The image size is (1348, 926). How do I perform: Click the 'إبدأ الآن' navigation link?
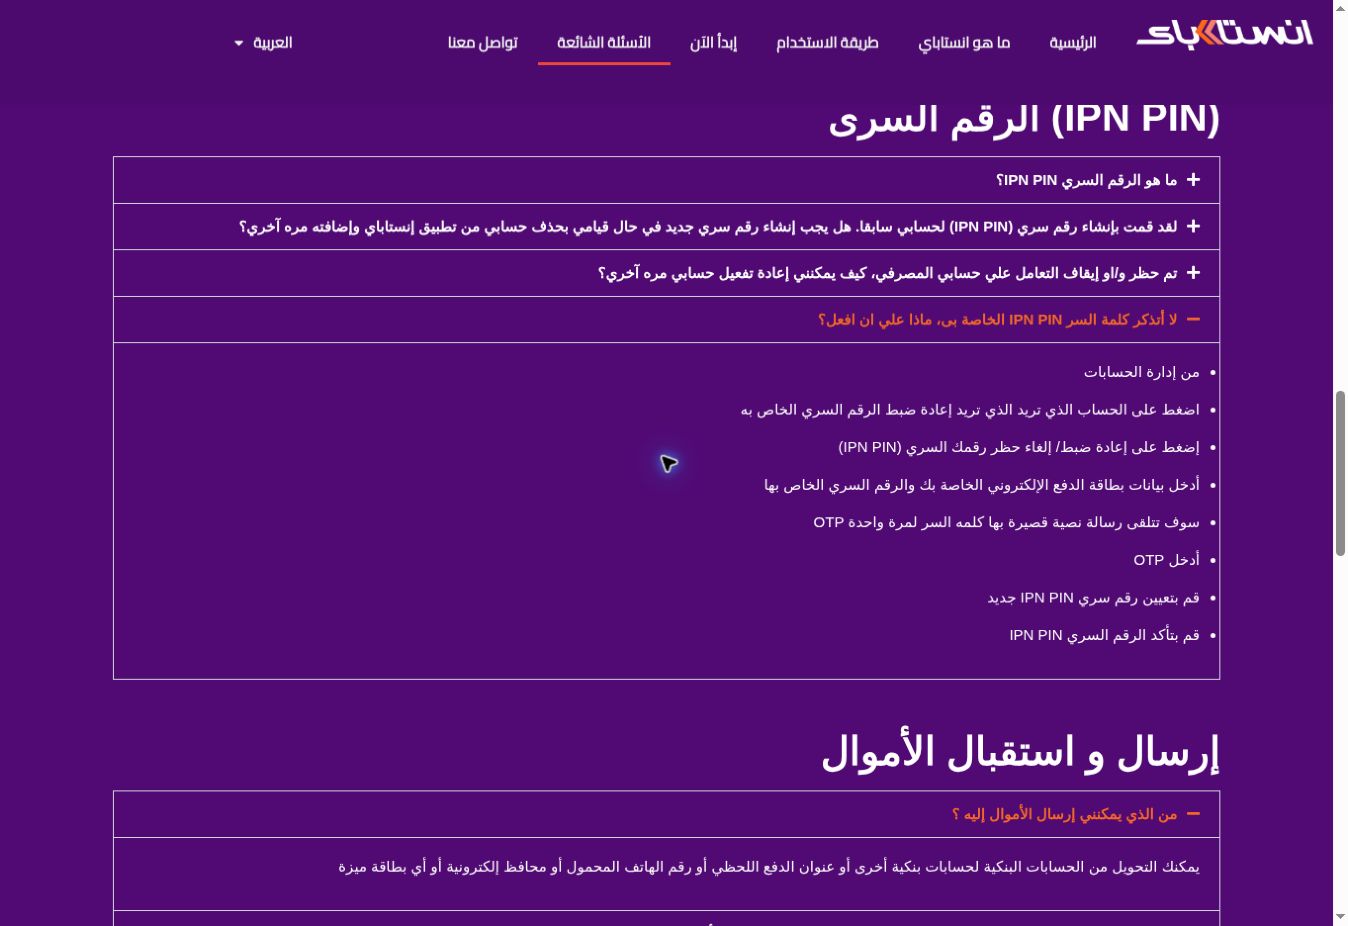713,43
